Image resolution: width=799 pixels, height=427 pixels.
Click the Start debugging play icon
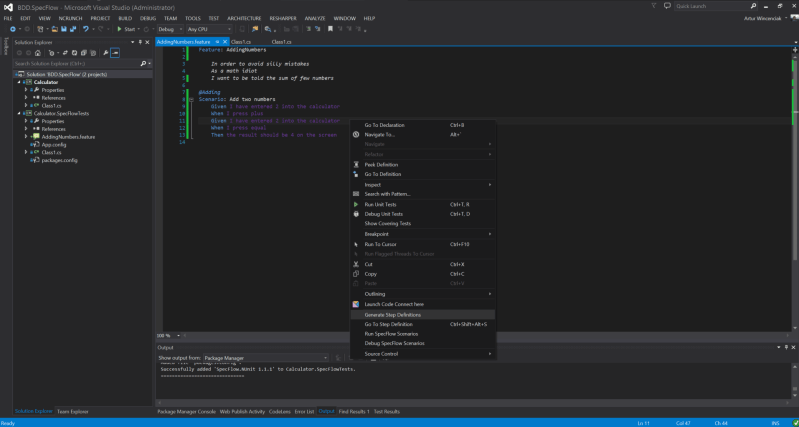point(119,29)
